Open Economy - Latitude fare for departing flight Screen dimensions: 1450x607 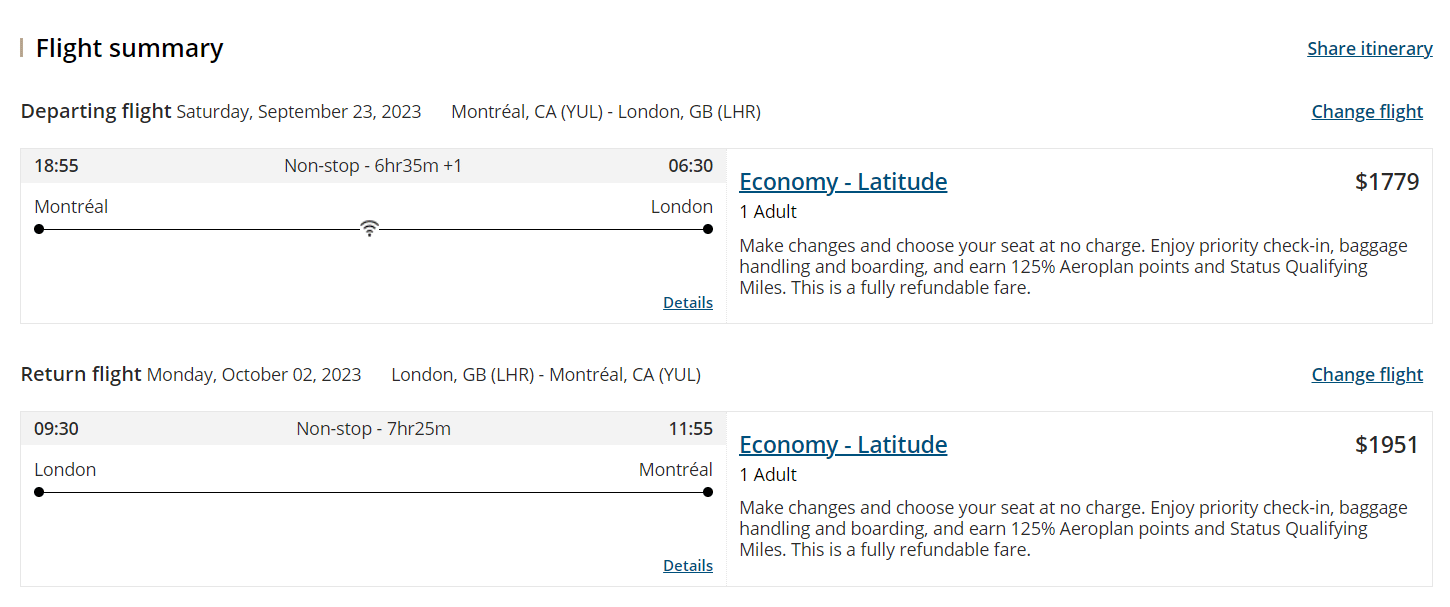843,182
